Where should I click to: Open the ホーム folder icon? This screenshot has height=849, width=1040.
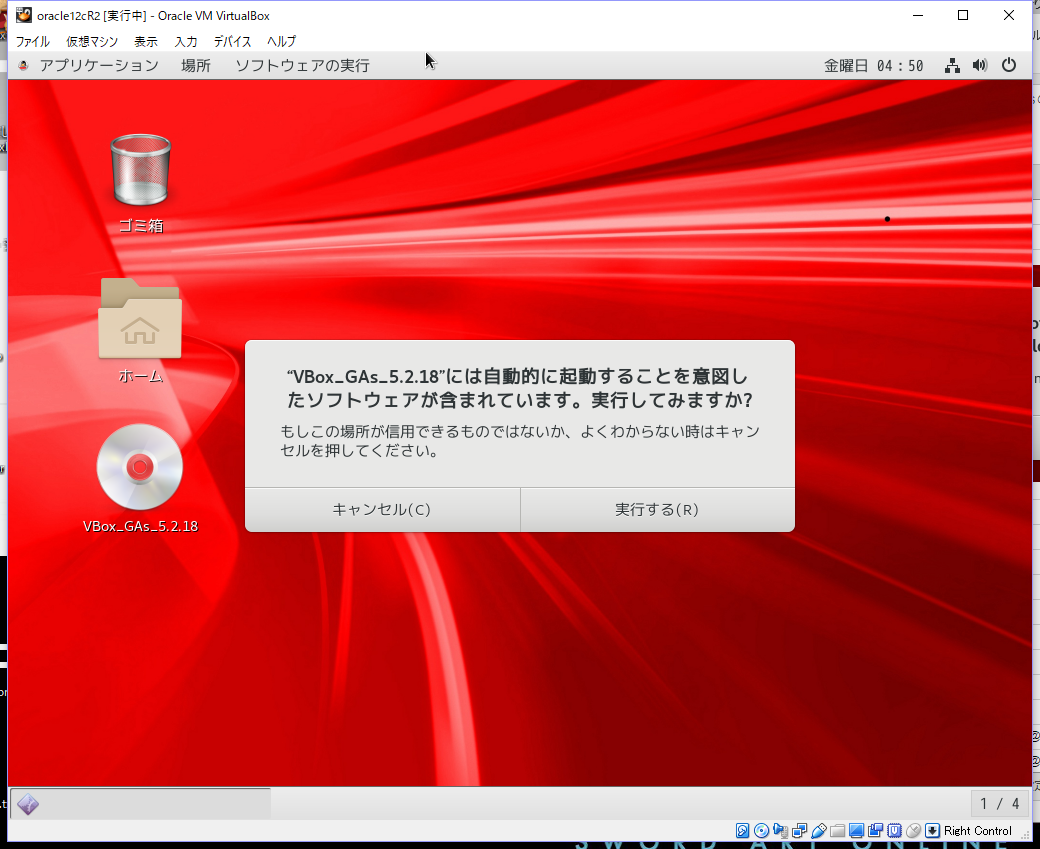(x=140, y=320)
